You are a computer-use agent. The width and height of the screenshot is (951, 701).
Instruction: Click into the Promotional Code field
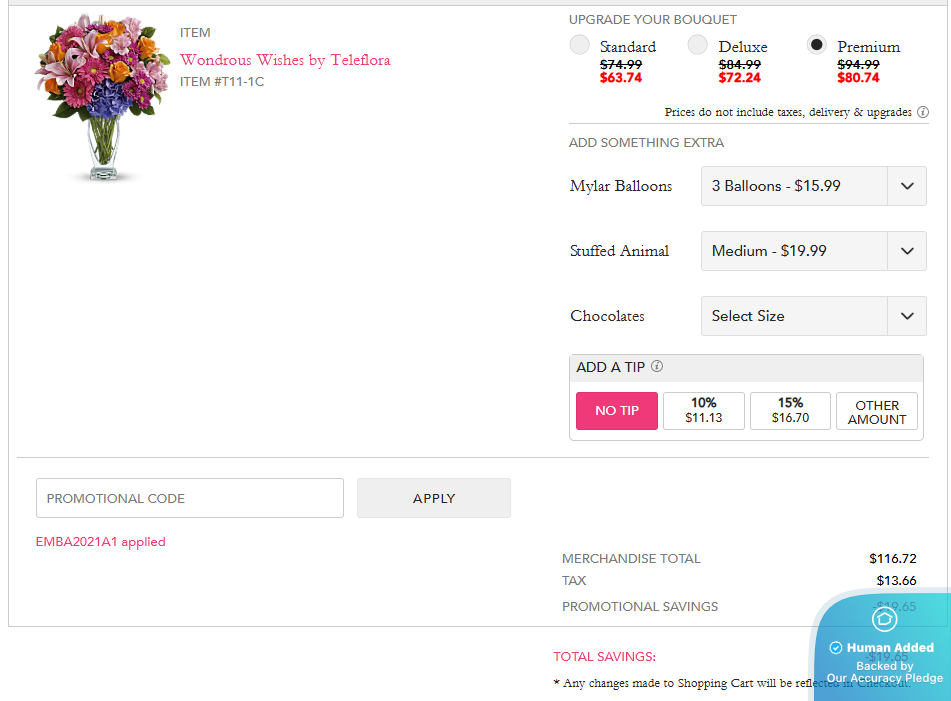pyautogui.click(x=190, y=498)
